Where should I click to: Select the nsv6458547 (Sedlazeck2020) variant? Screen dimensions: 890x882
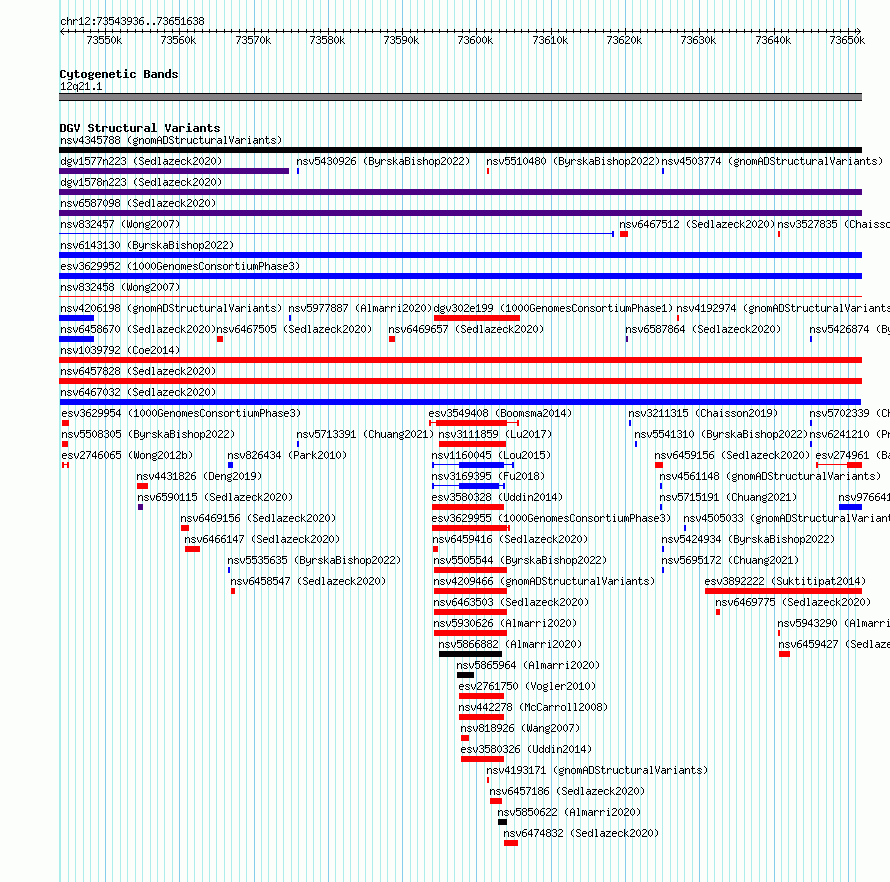click(308, 581)
